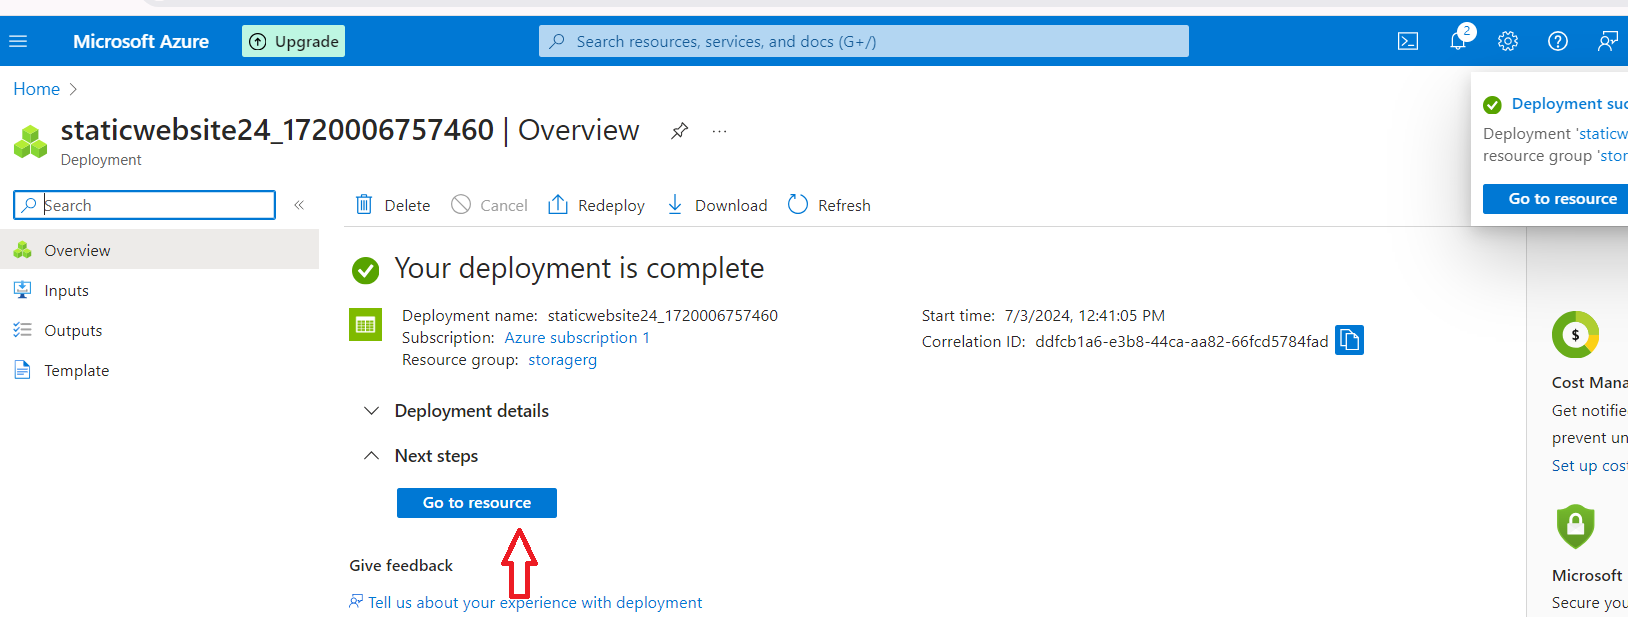The height and width of the screenshot is (617, 1628).
Task: Open the hamburger portal menu
Action: click(18, 41)
